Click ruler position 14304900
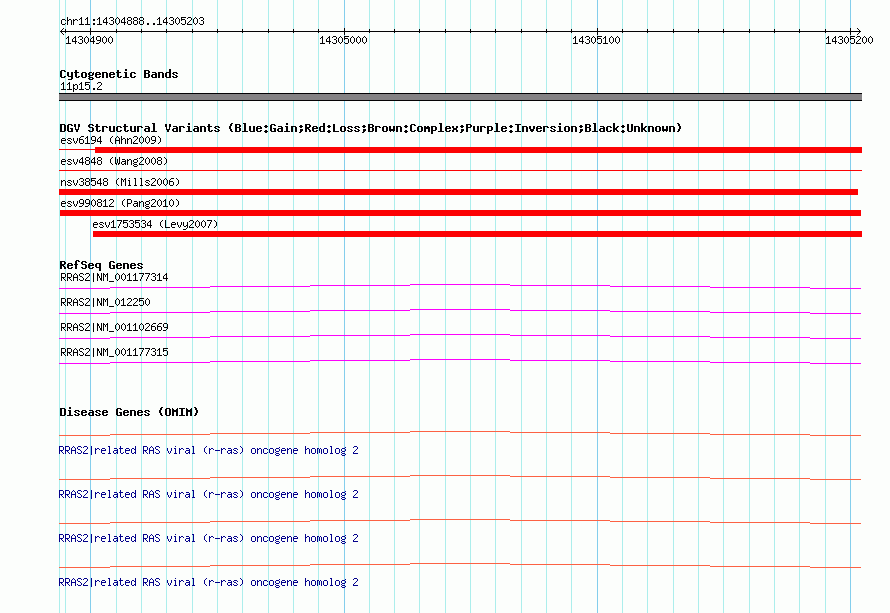This screenshot has width=890, height=613. coord(89,40)
